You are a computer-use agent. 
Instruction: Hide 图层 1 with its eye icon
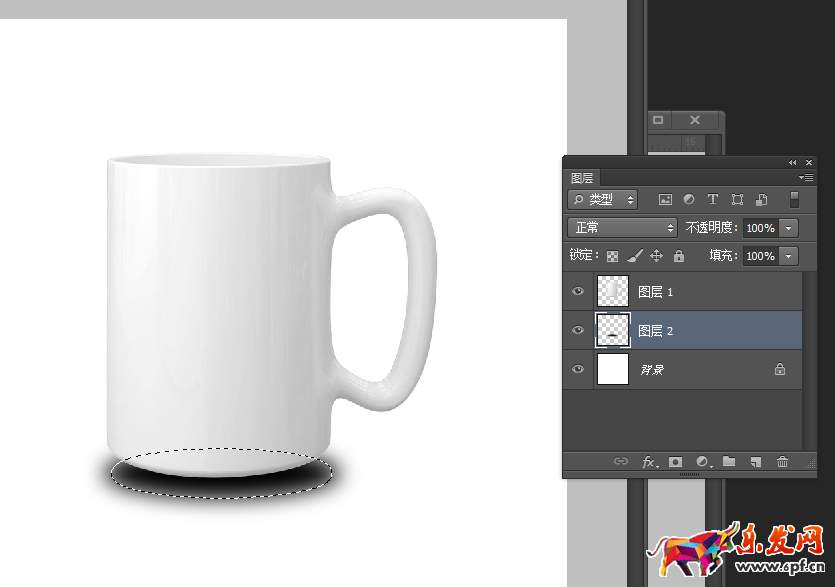pos(578,292)
